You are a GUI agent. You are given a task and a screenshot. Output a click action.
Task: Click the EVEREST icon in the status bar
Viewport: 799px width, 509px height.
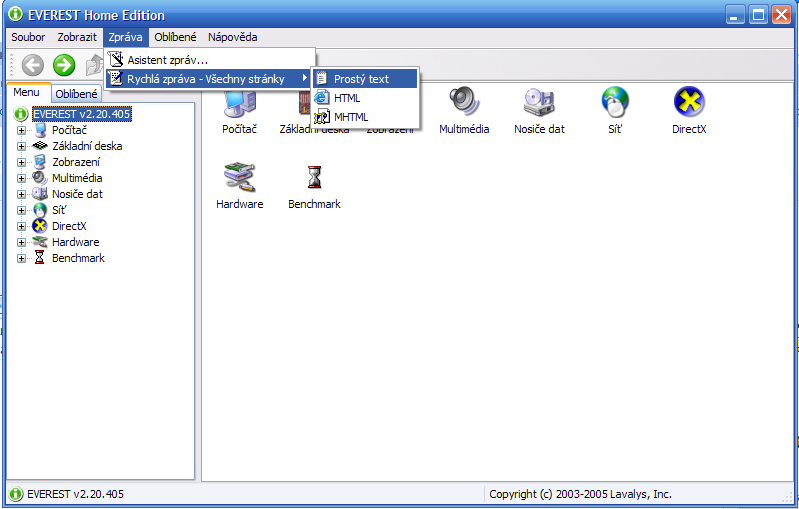[16, 494]
